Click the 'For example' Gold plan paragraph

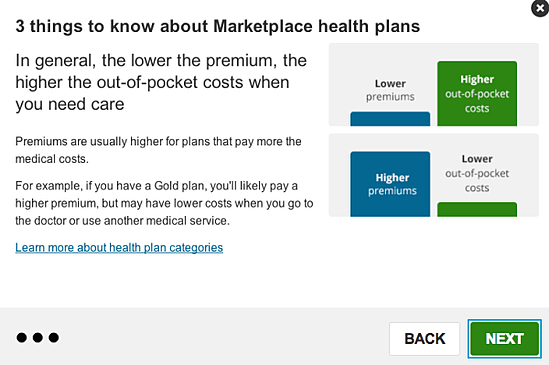pos(164,203)
